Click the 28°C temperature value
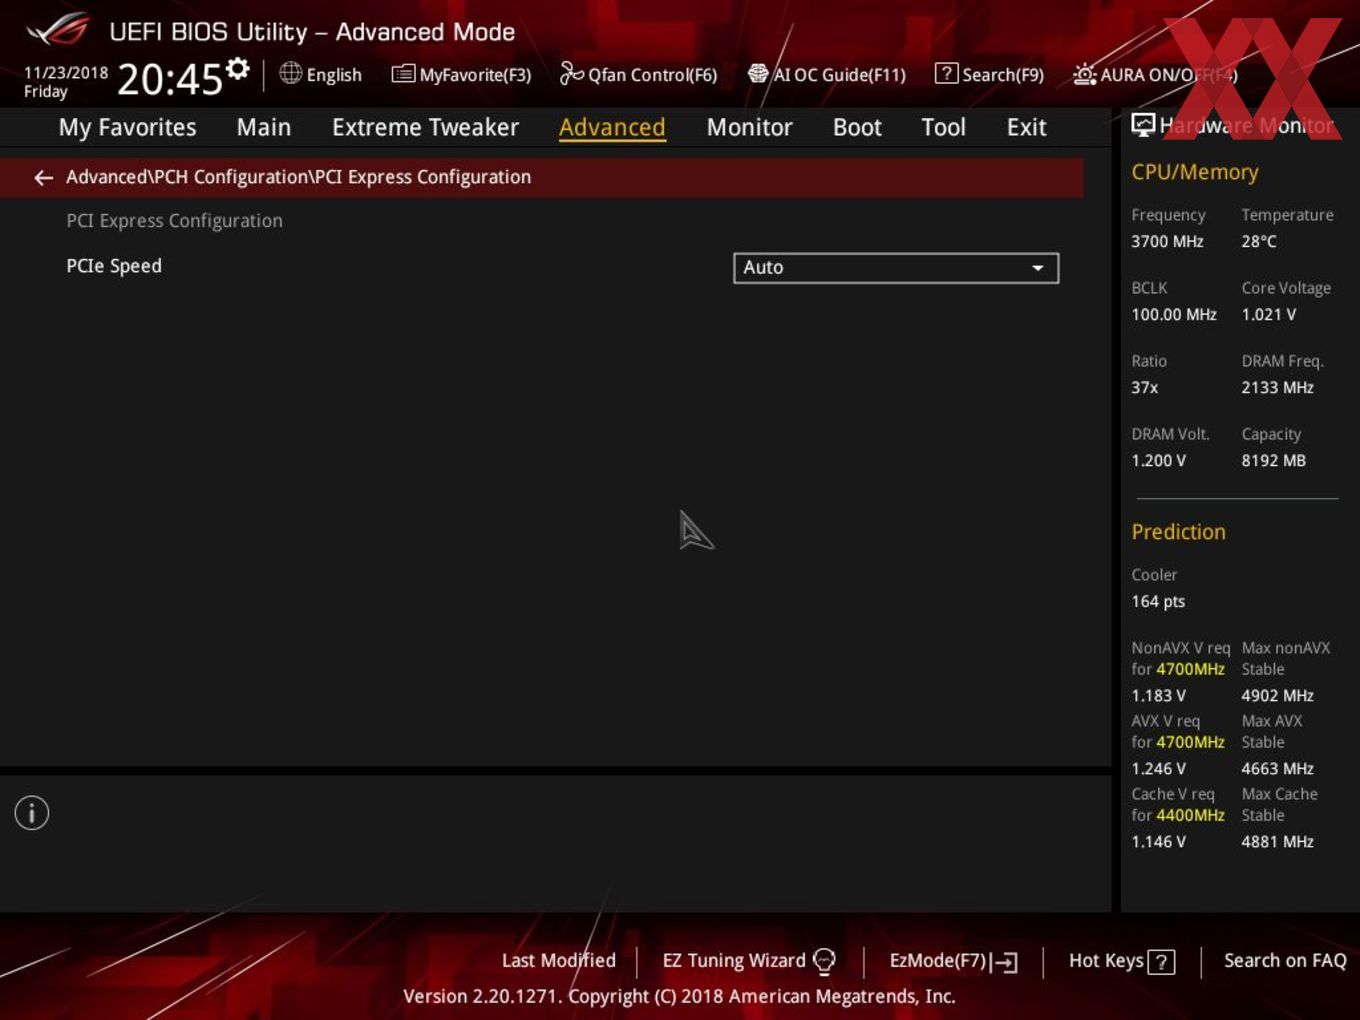 click(x=1259, y=241)
